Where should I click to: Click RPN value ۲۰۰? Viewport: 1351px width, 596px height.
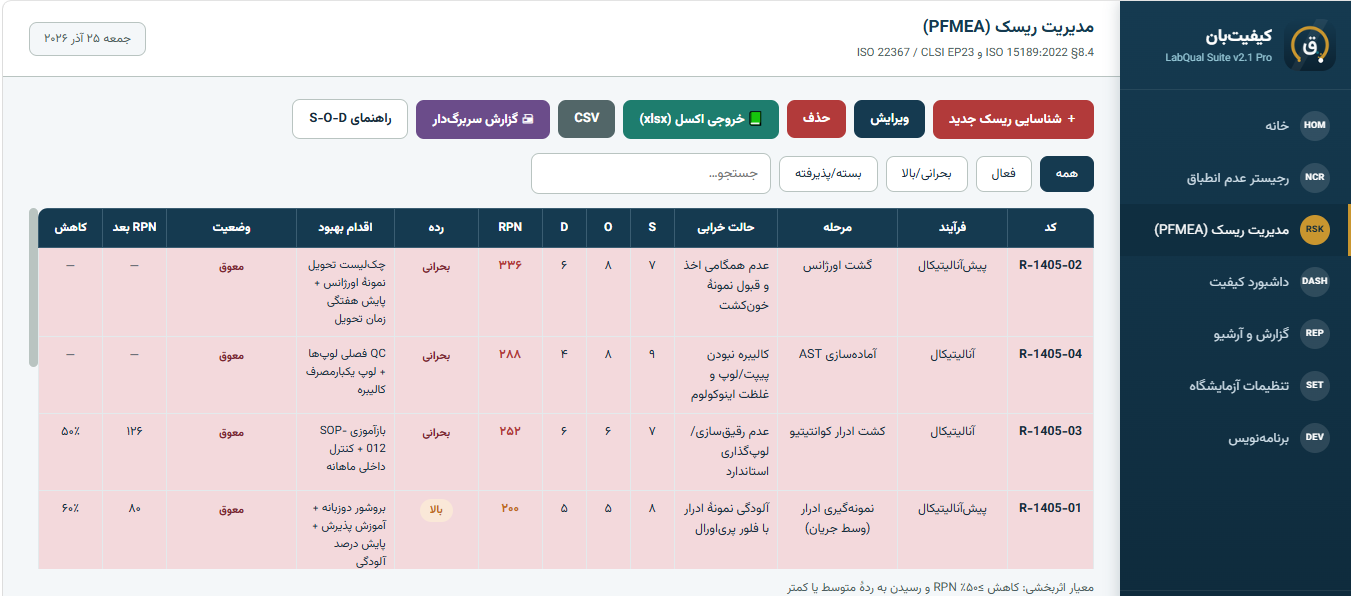(x=510, y=509)
